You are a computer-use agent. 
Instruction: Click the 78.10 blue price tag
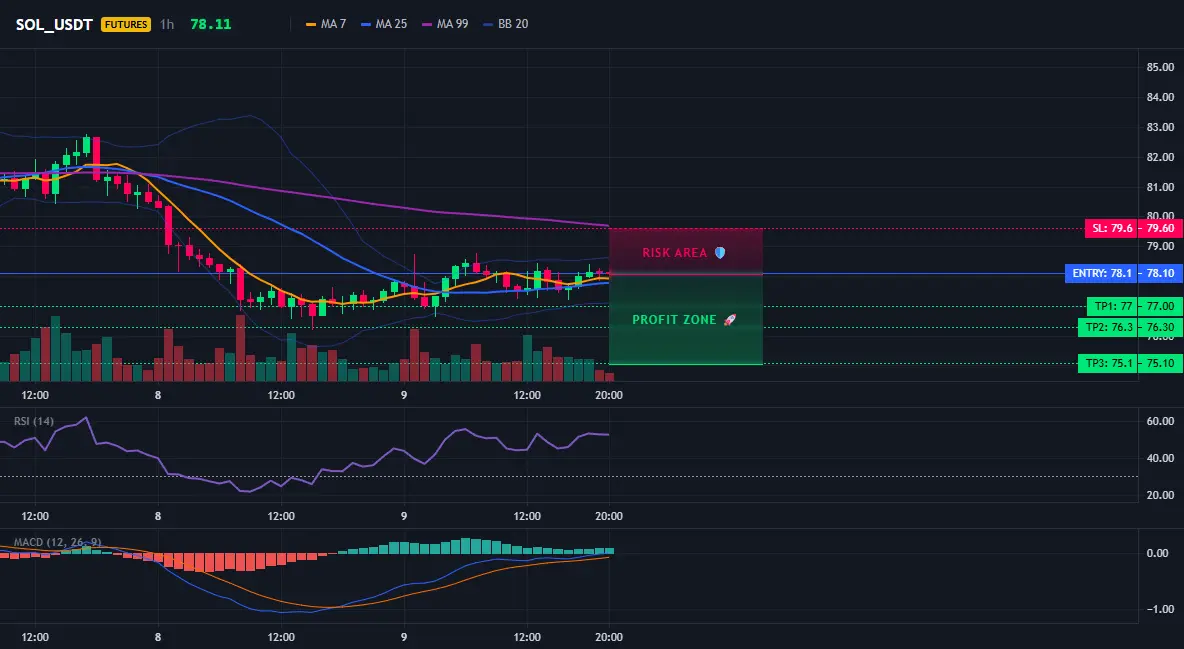(x=1161, y=274)
